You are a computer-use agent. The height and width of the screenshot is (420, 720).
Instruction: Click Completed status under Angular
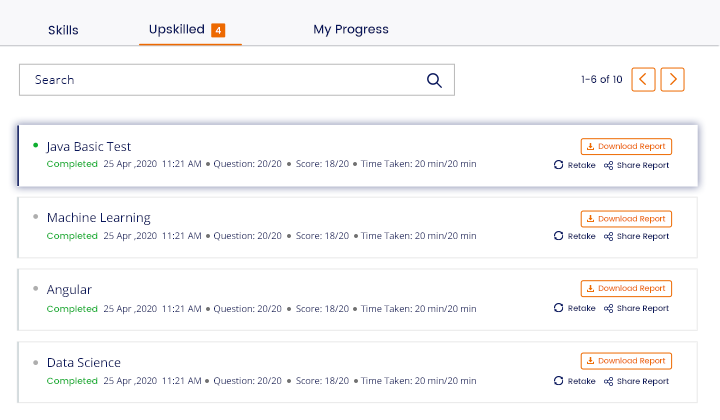point(72,309)
